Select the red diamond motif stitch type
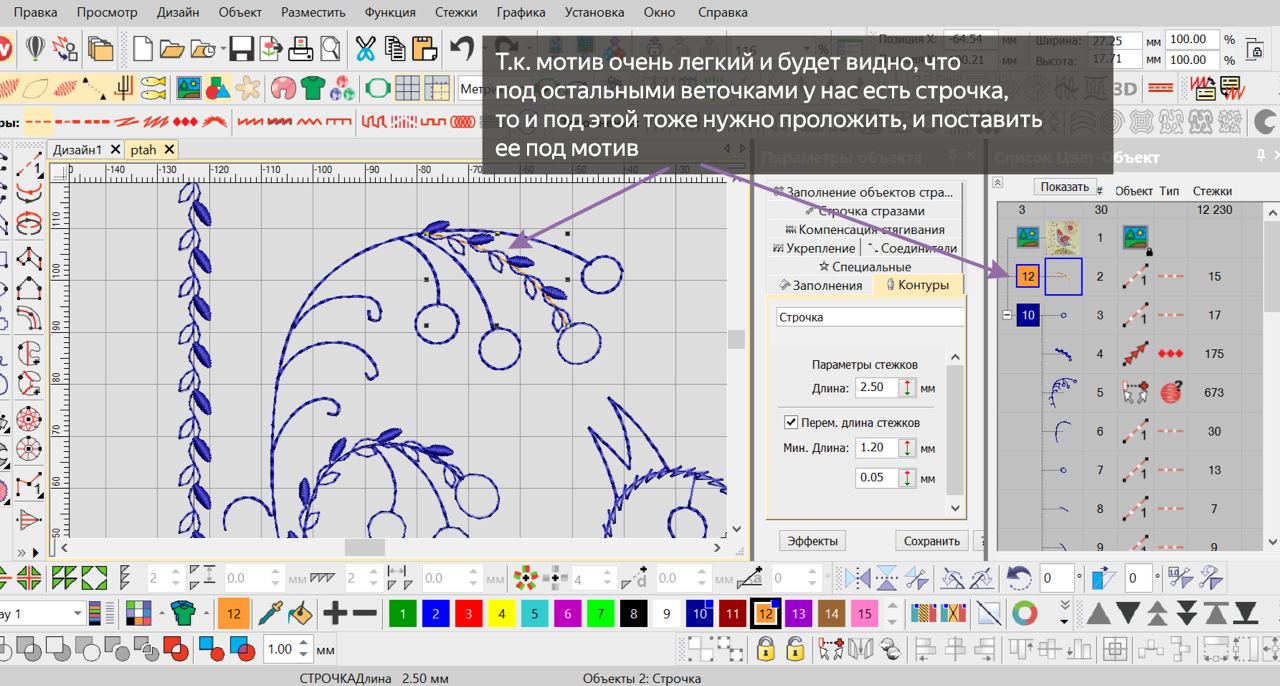1280x686 pixels. tap(187, 122)
